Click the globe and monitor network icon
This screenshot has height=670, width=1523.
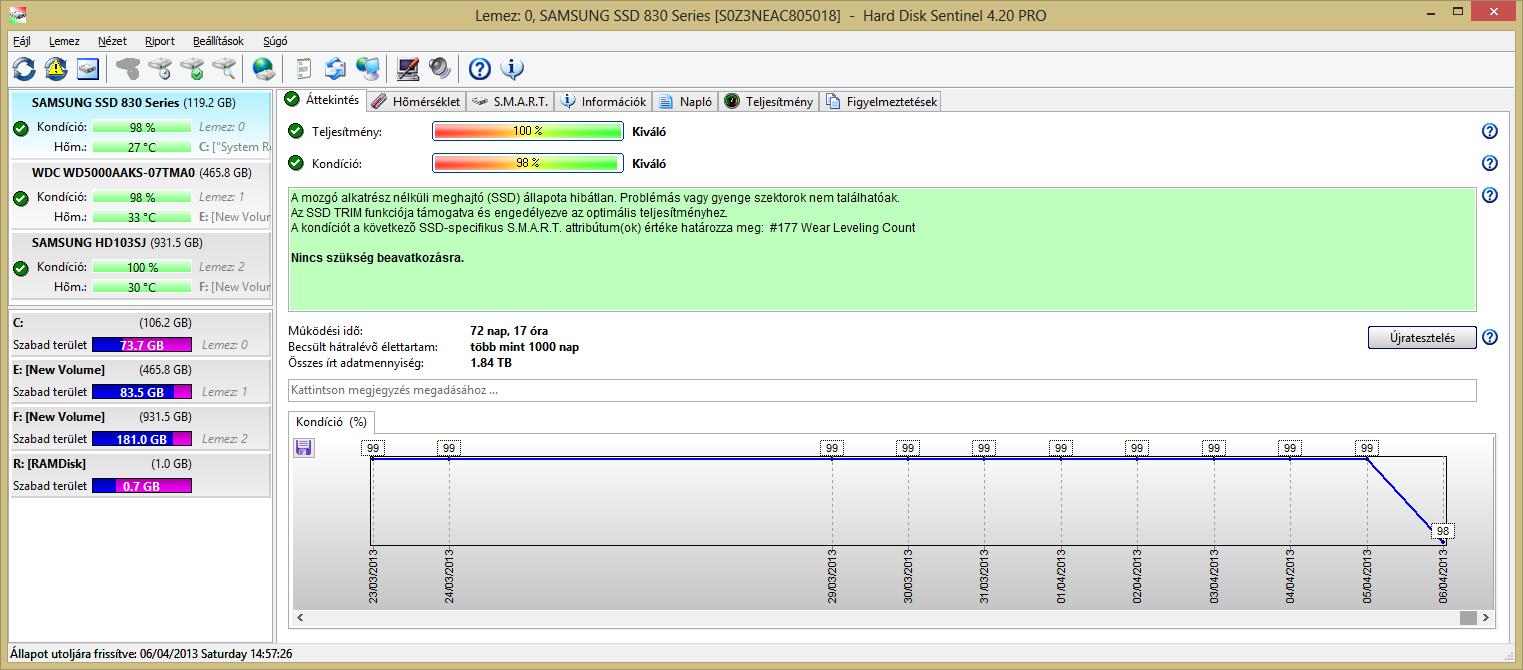pos(367,68)
